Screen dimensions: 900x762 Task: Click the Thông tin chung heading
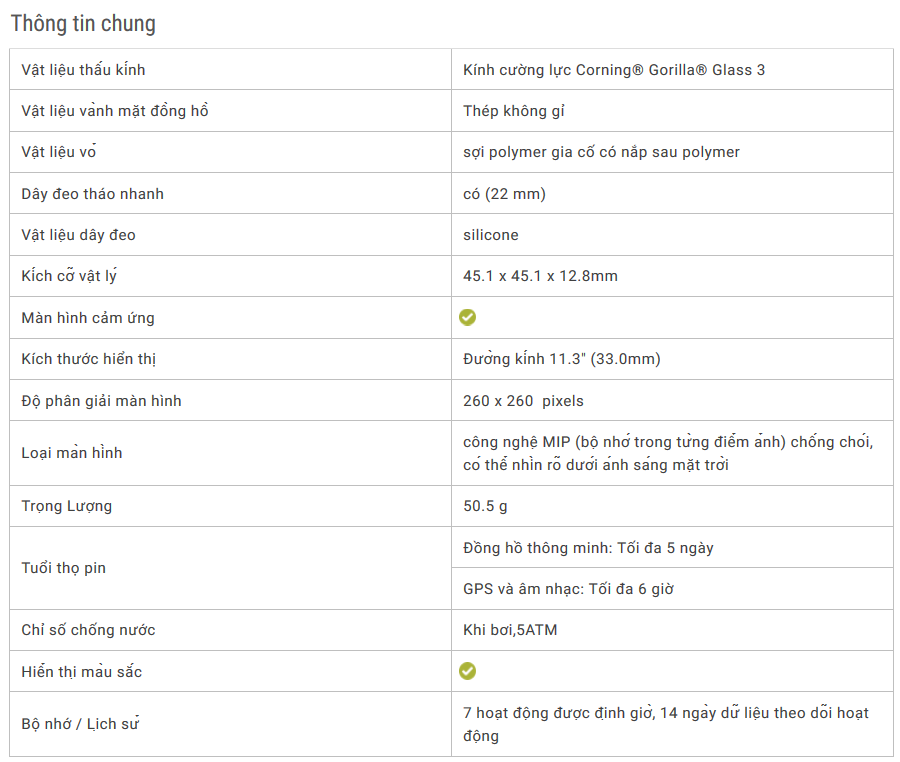(x=83, y=24)
